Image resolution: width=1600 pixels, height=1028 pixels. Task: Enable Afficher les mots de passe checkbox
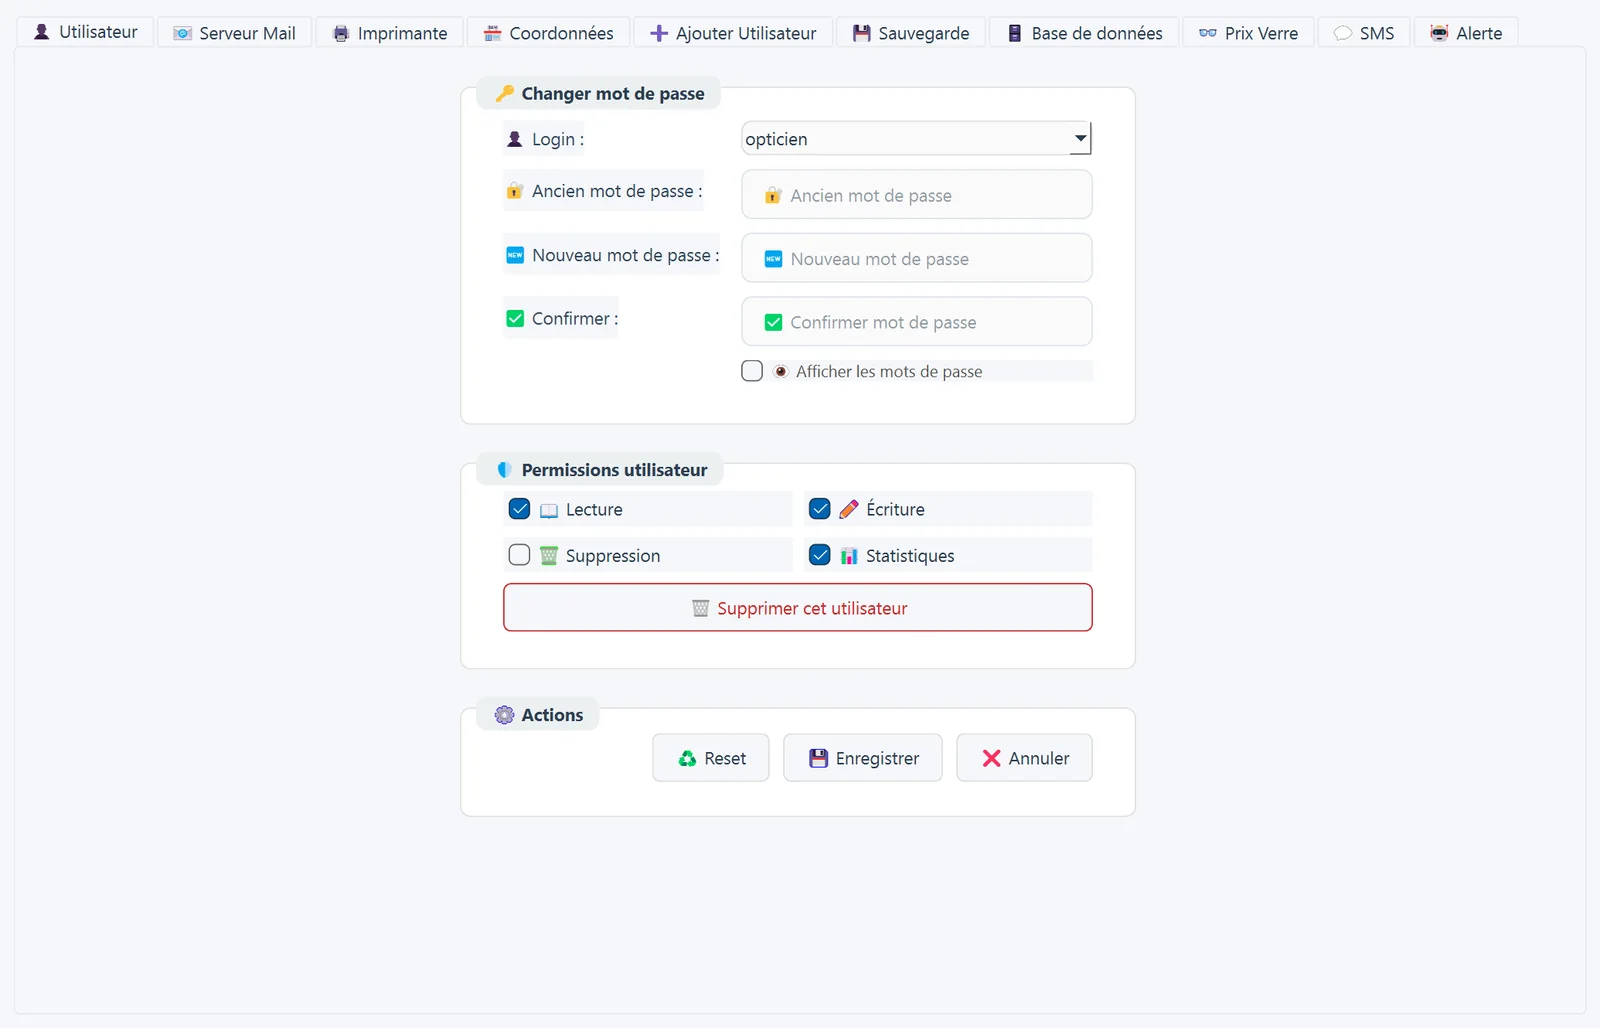[752, 371]
